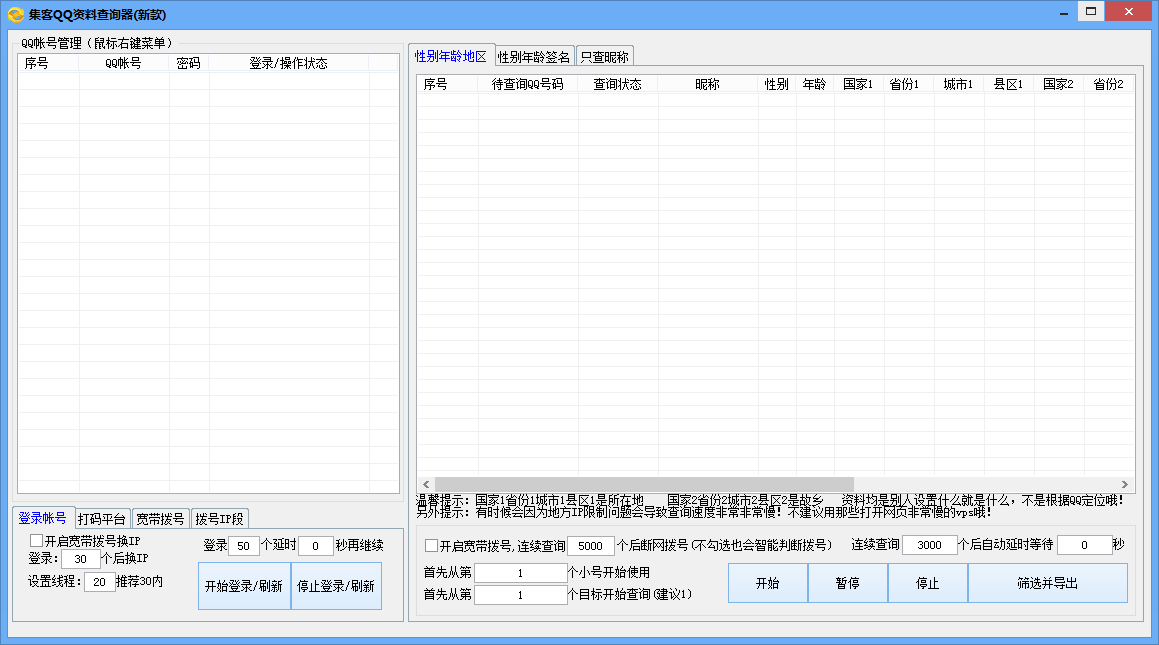1159x645 pixels.
Task: Focus the 个目标开始查询 number field
Action: pyautogui.click(x=520, y=595)
